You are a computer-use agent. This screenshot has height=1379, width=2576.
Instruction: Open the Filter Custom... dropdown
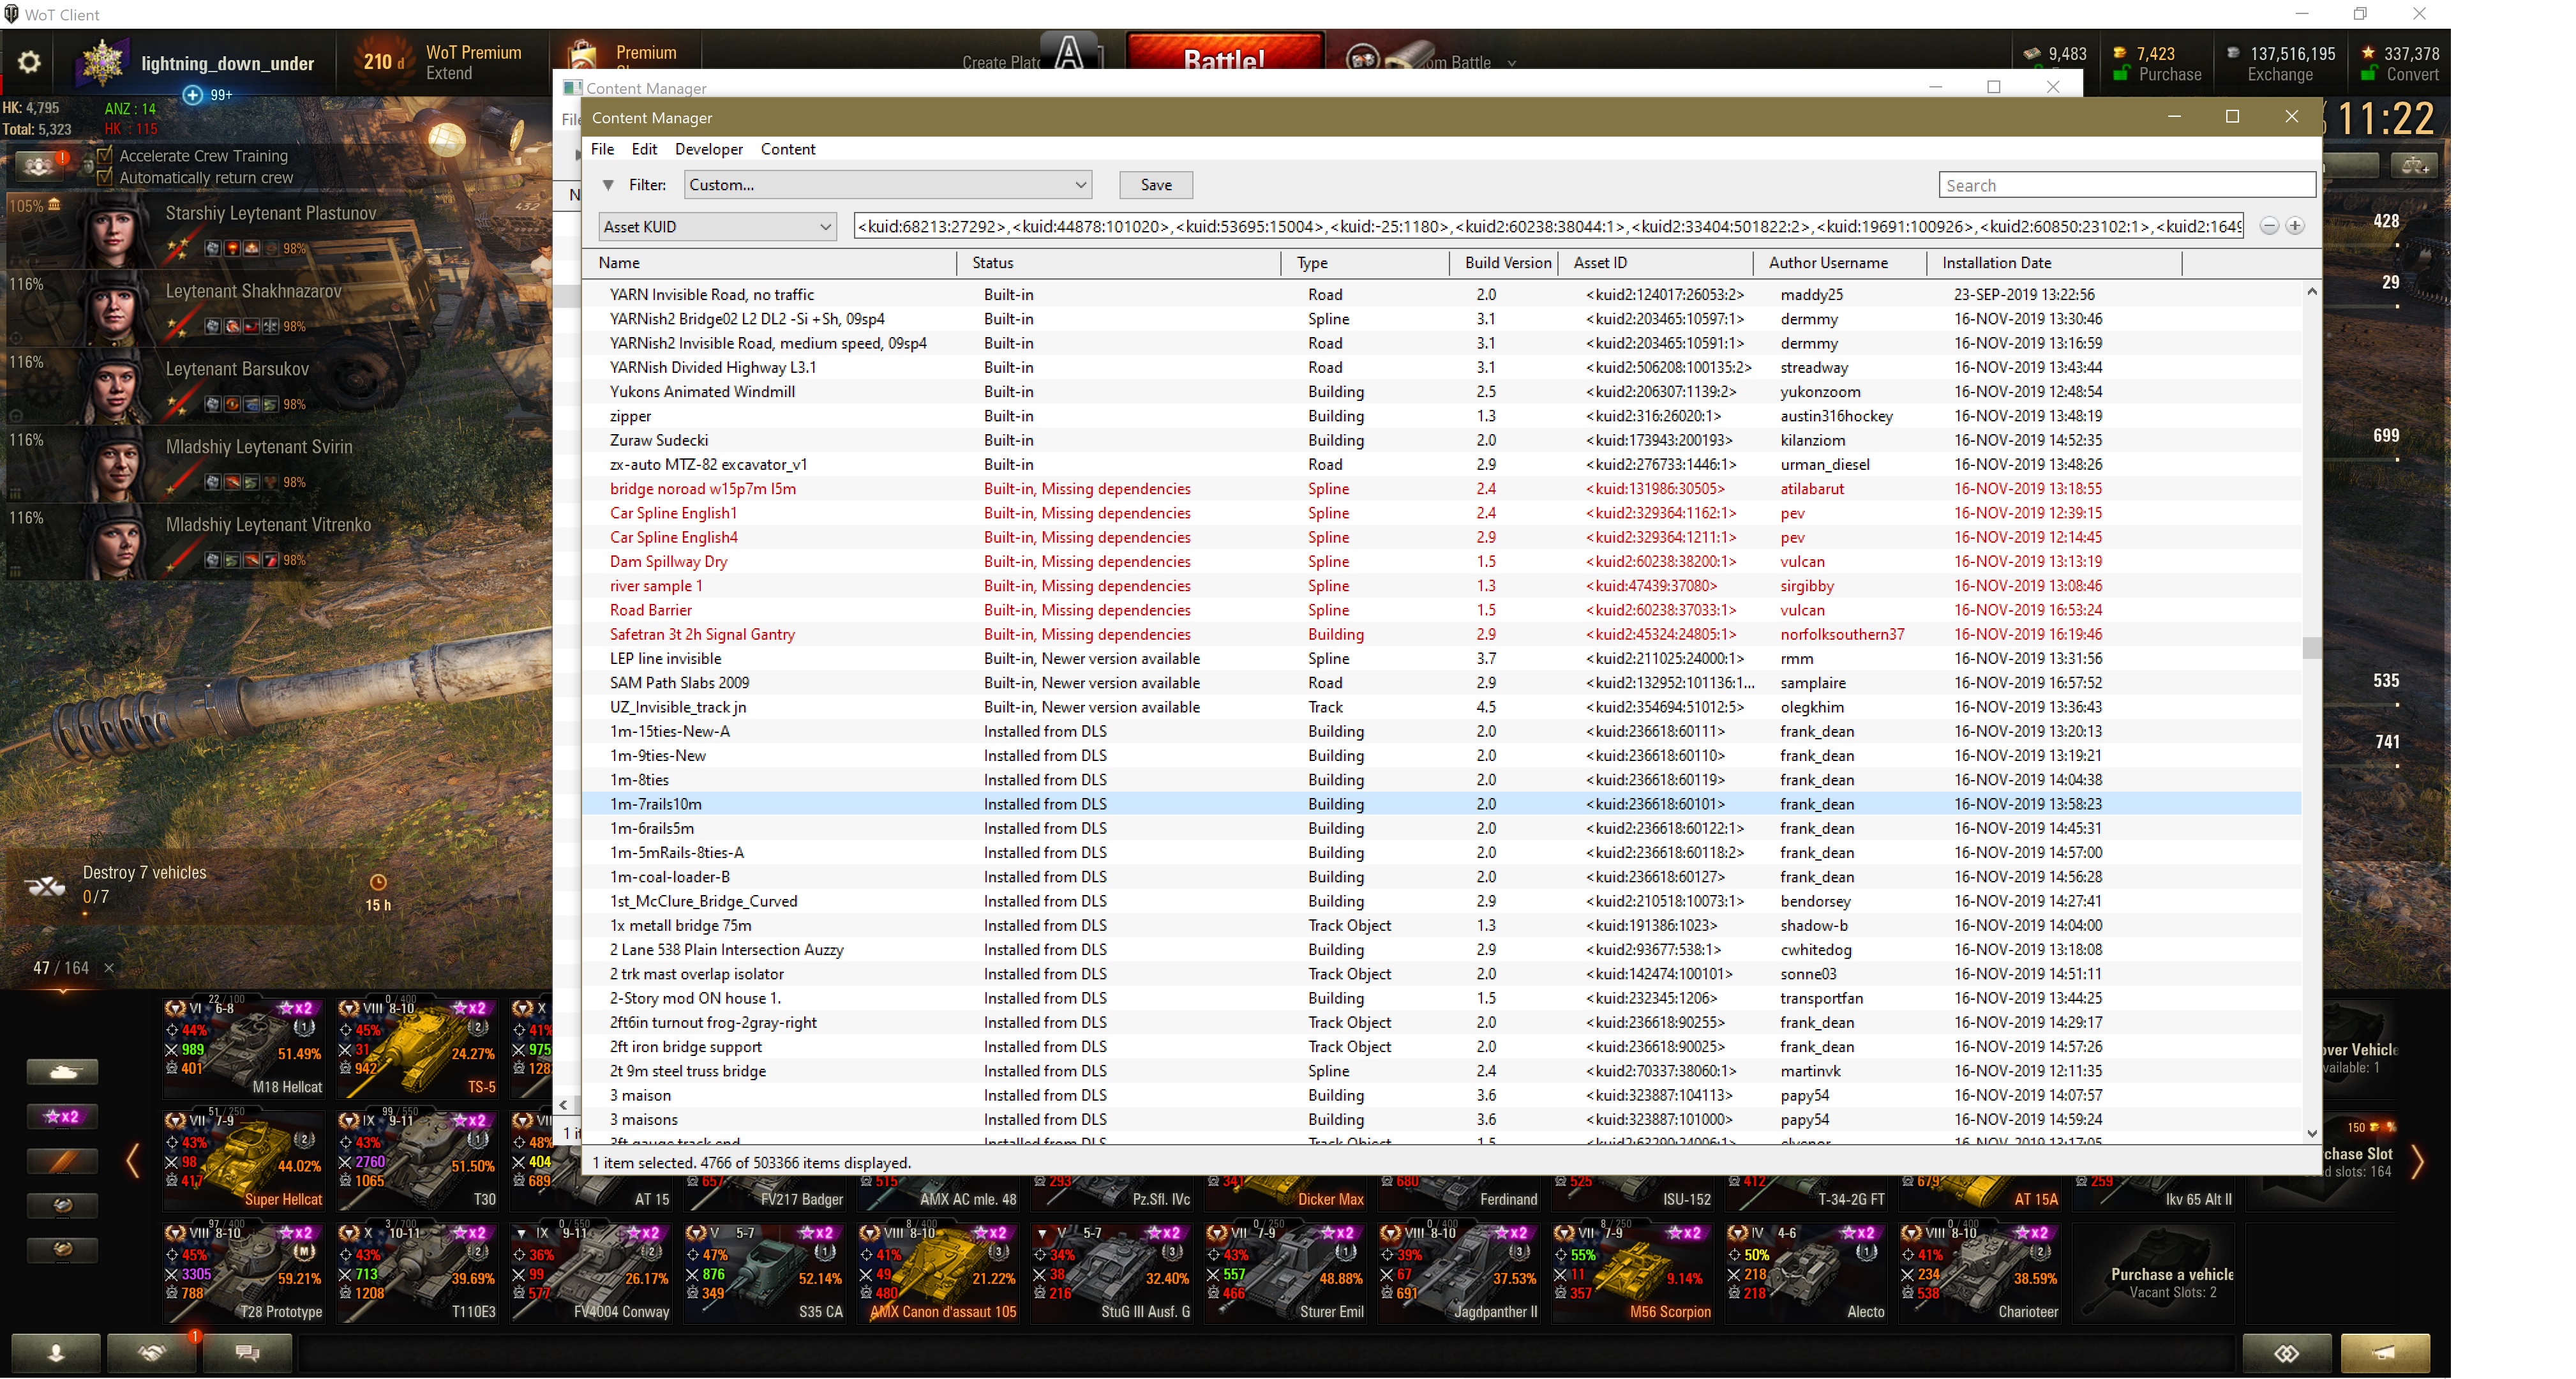pyautogui.click(x=887, y=185)
